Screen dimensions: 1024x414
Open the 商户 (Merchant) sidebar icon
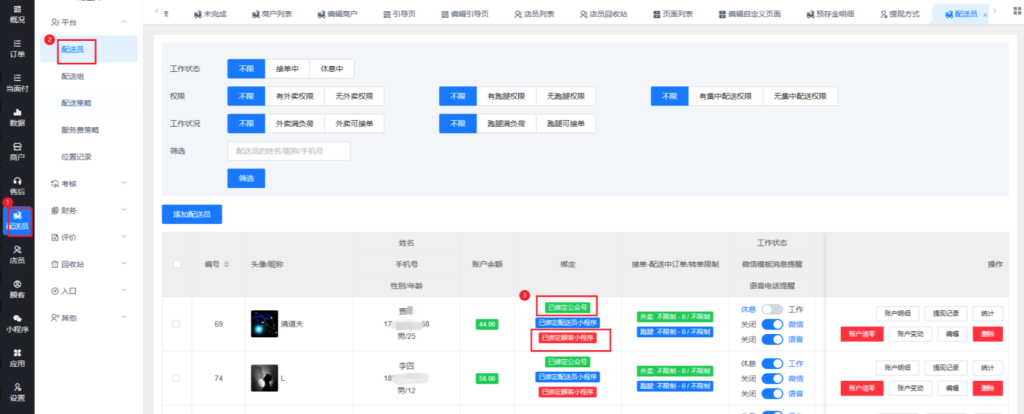17,151
